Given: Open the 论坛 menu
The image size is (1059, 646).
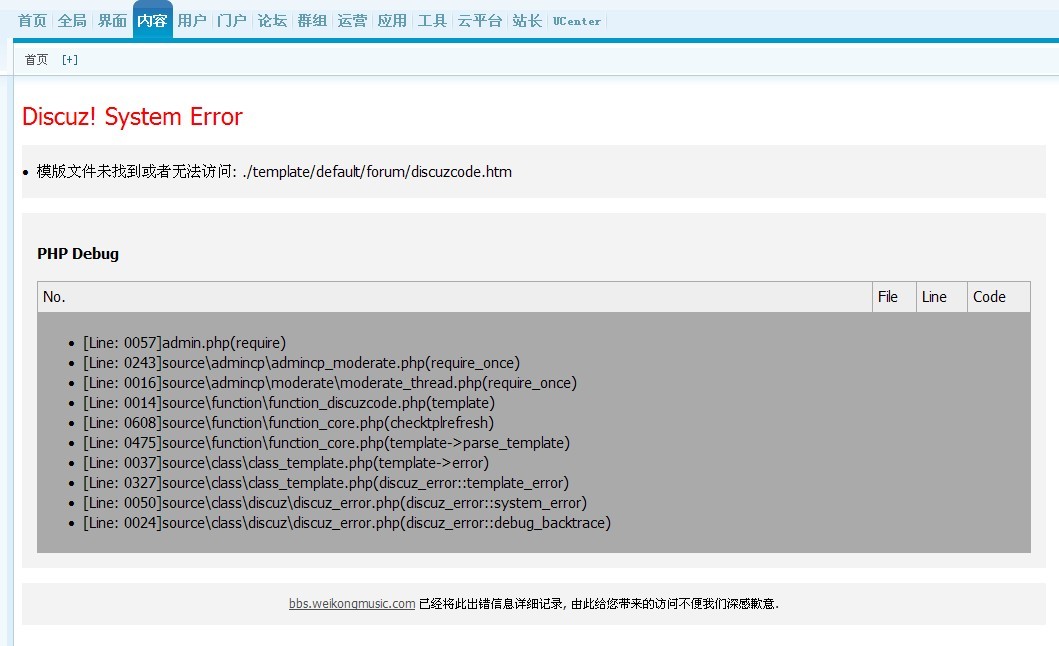Looking at the screenshot, I should 272,21.
